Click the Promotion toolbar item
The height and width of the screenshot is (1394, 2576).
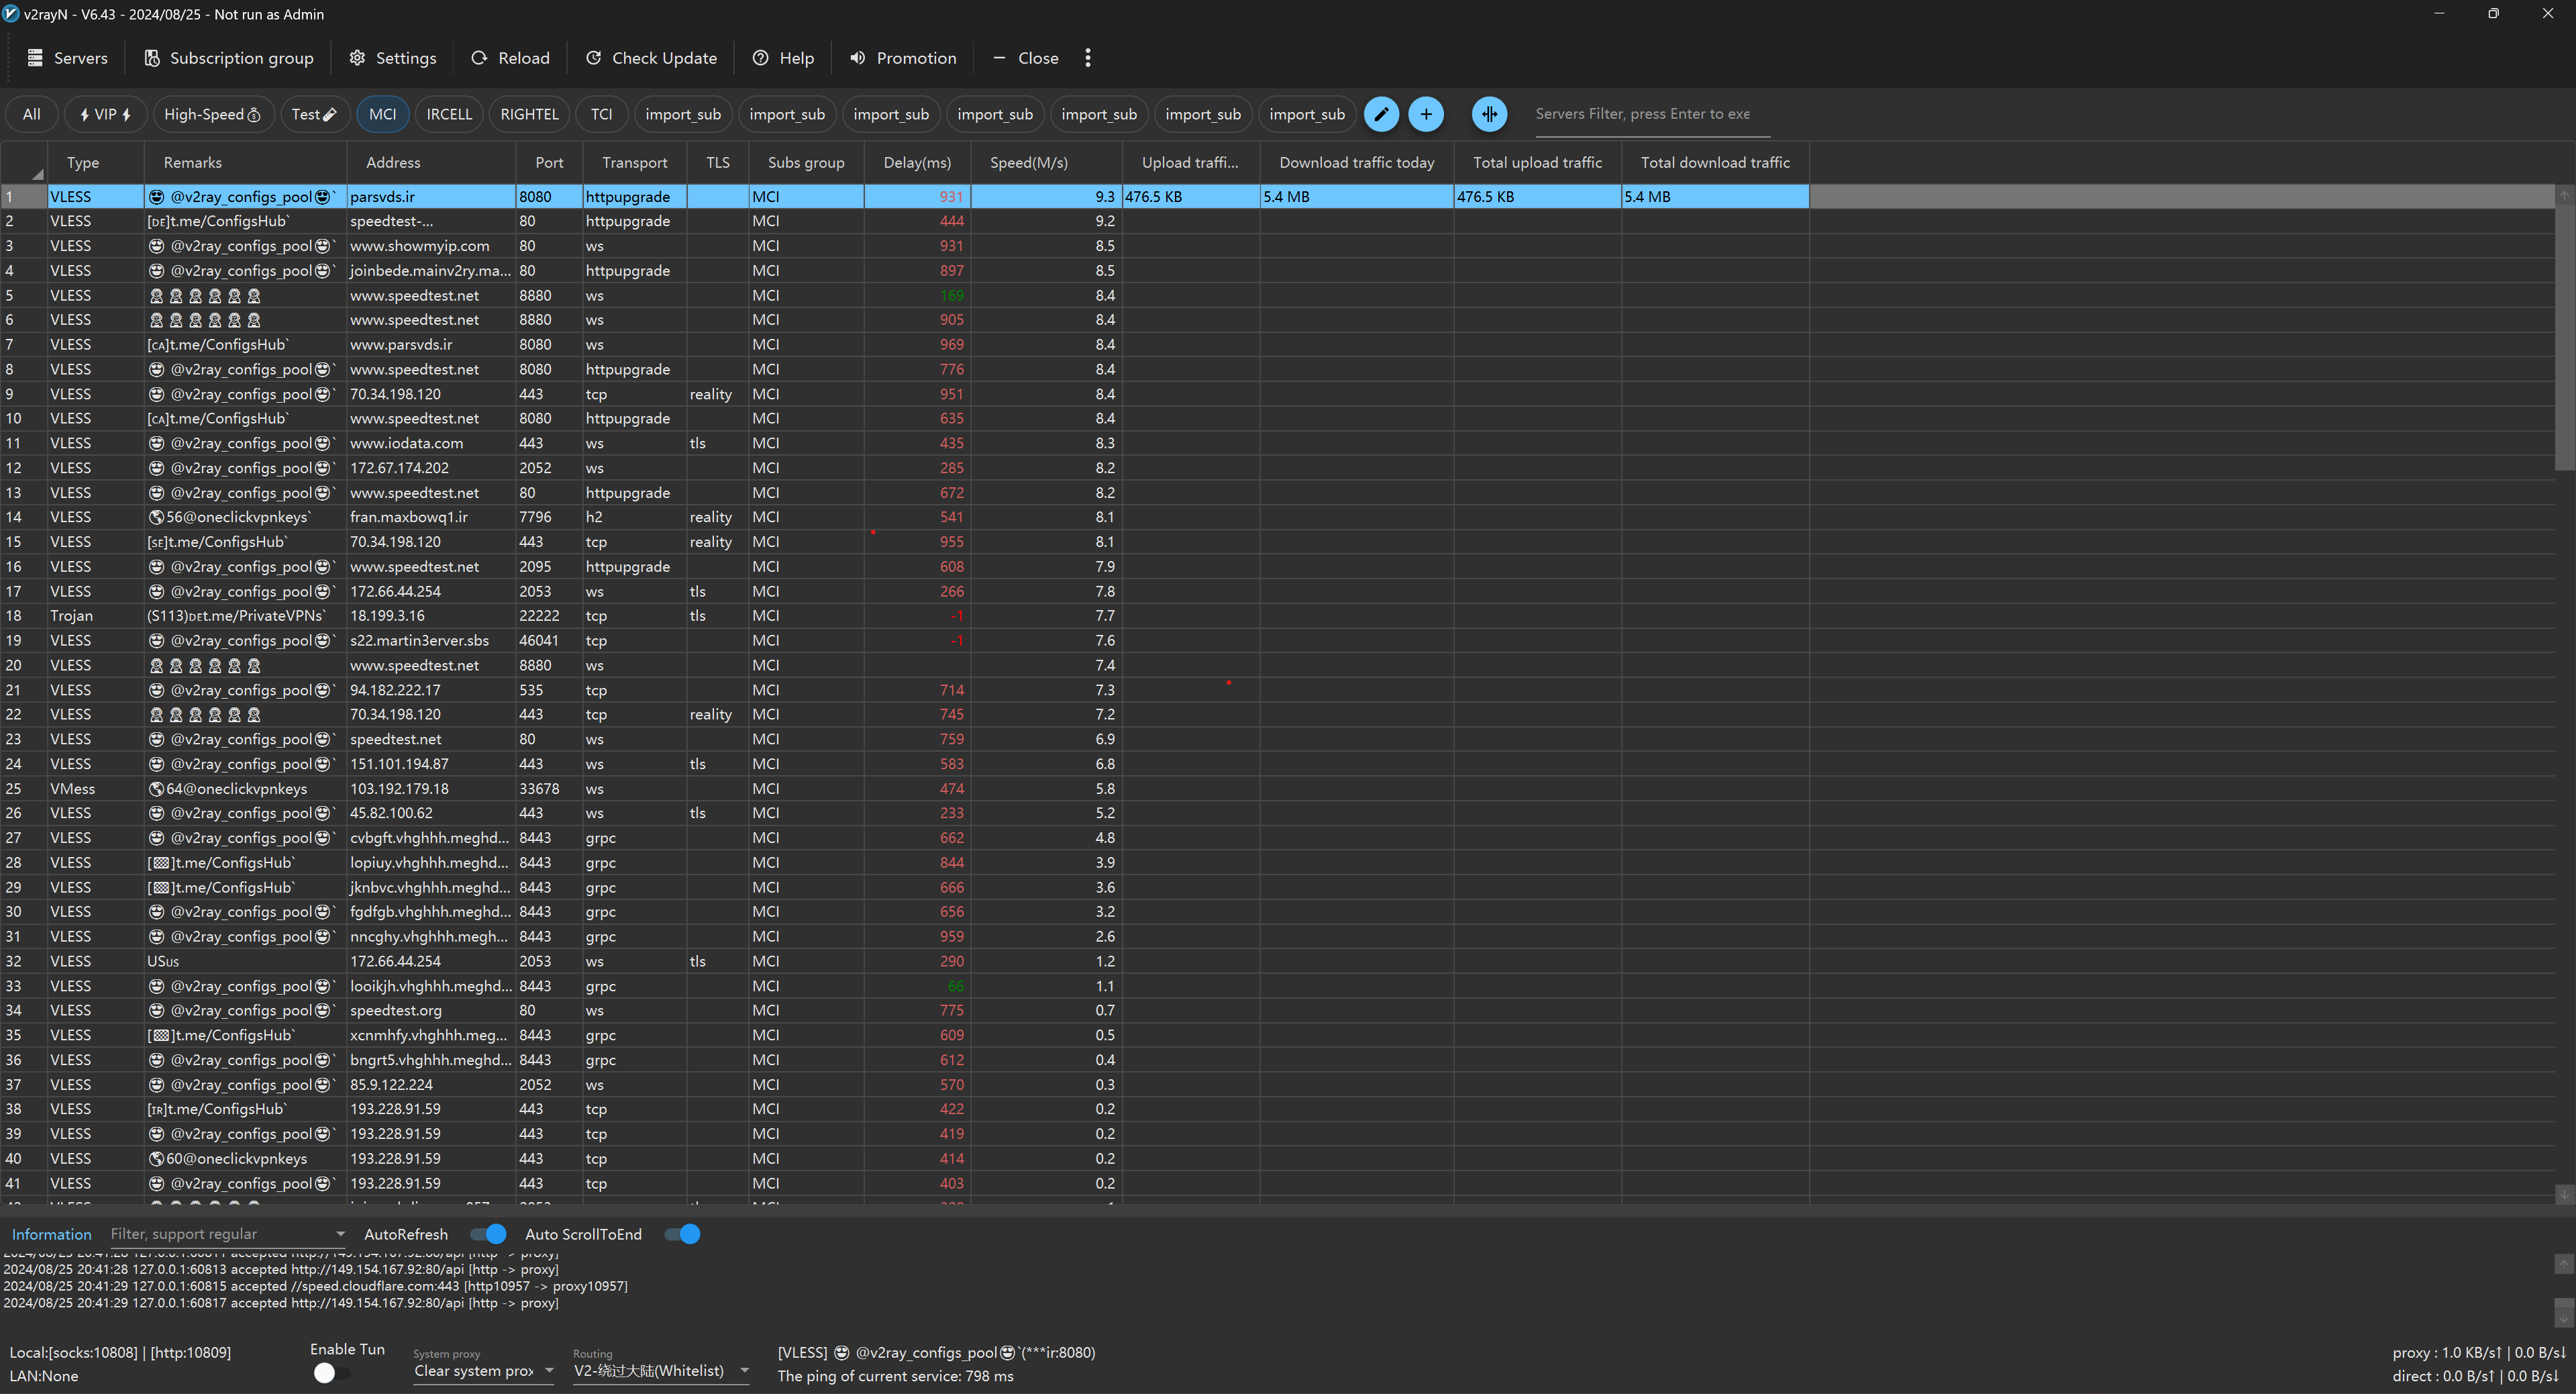click(903, 58)
